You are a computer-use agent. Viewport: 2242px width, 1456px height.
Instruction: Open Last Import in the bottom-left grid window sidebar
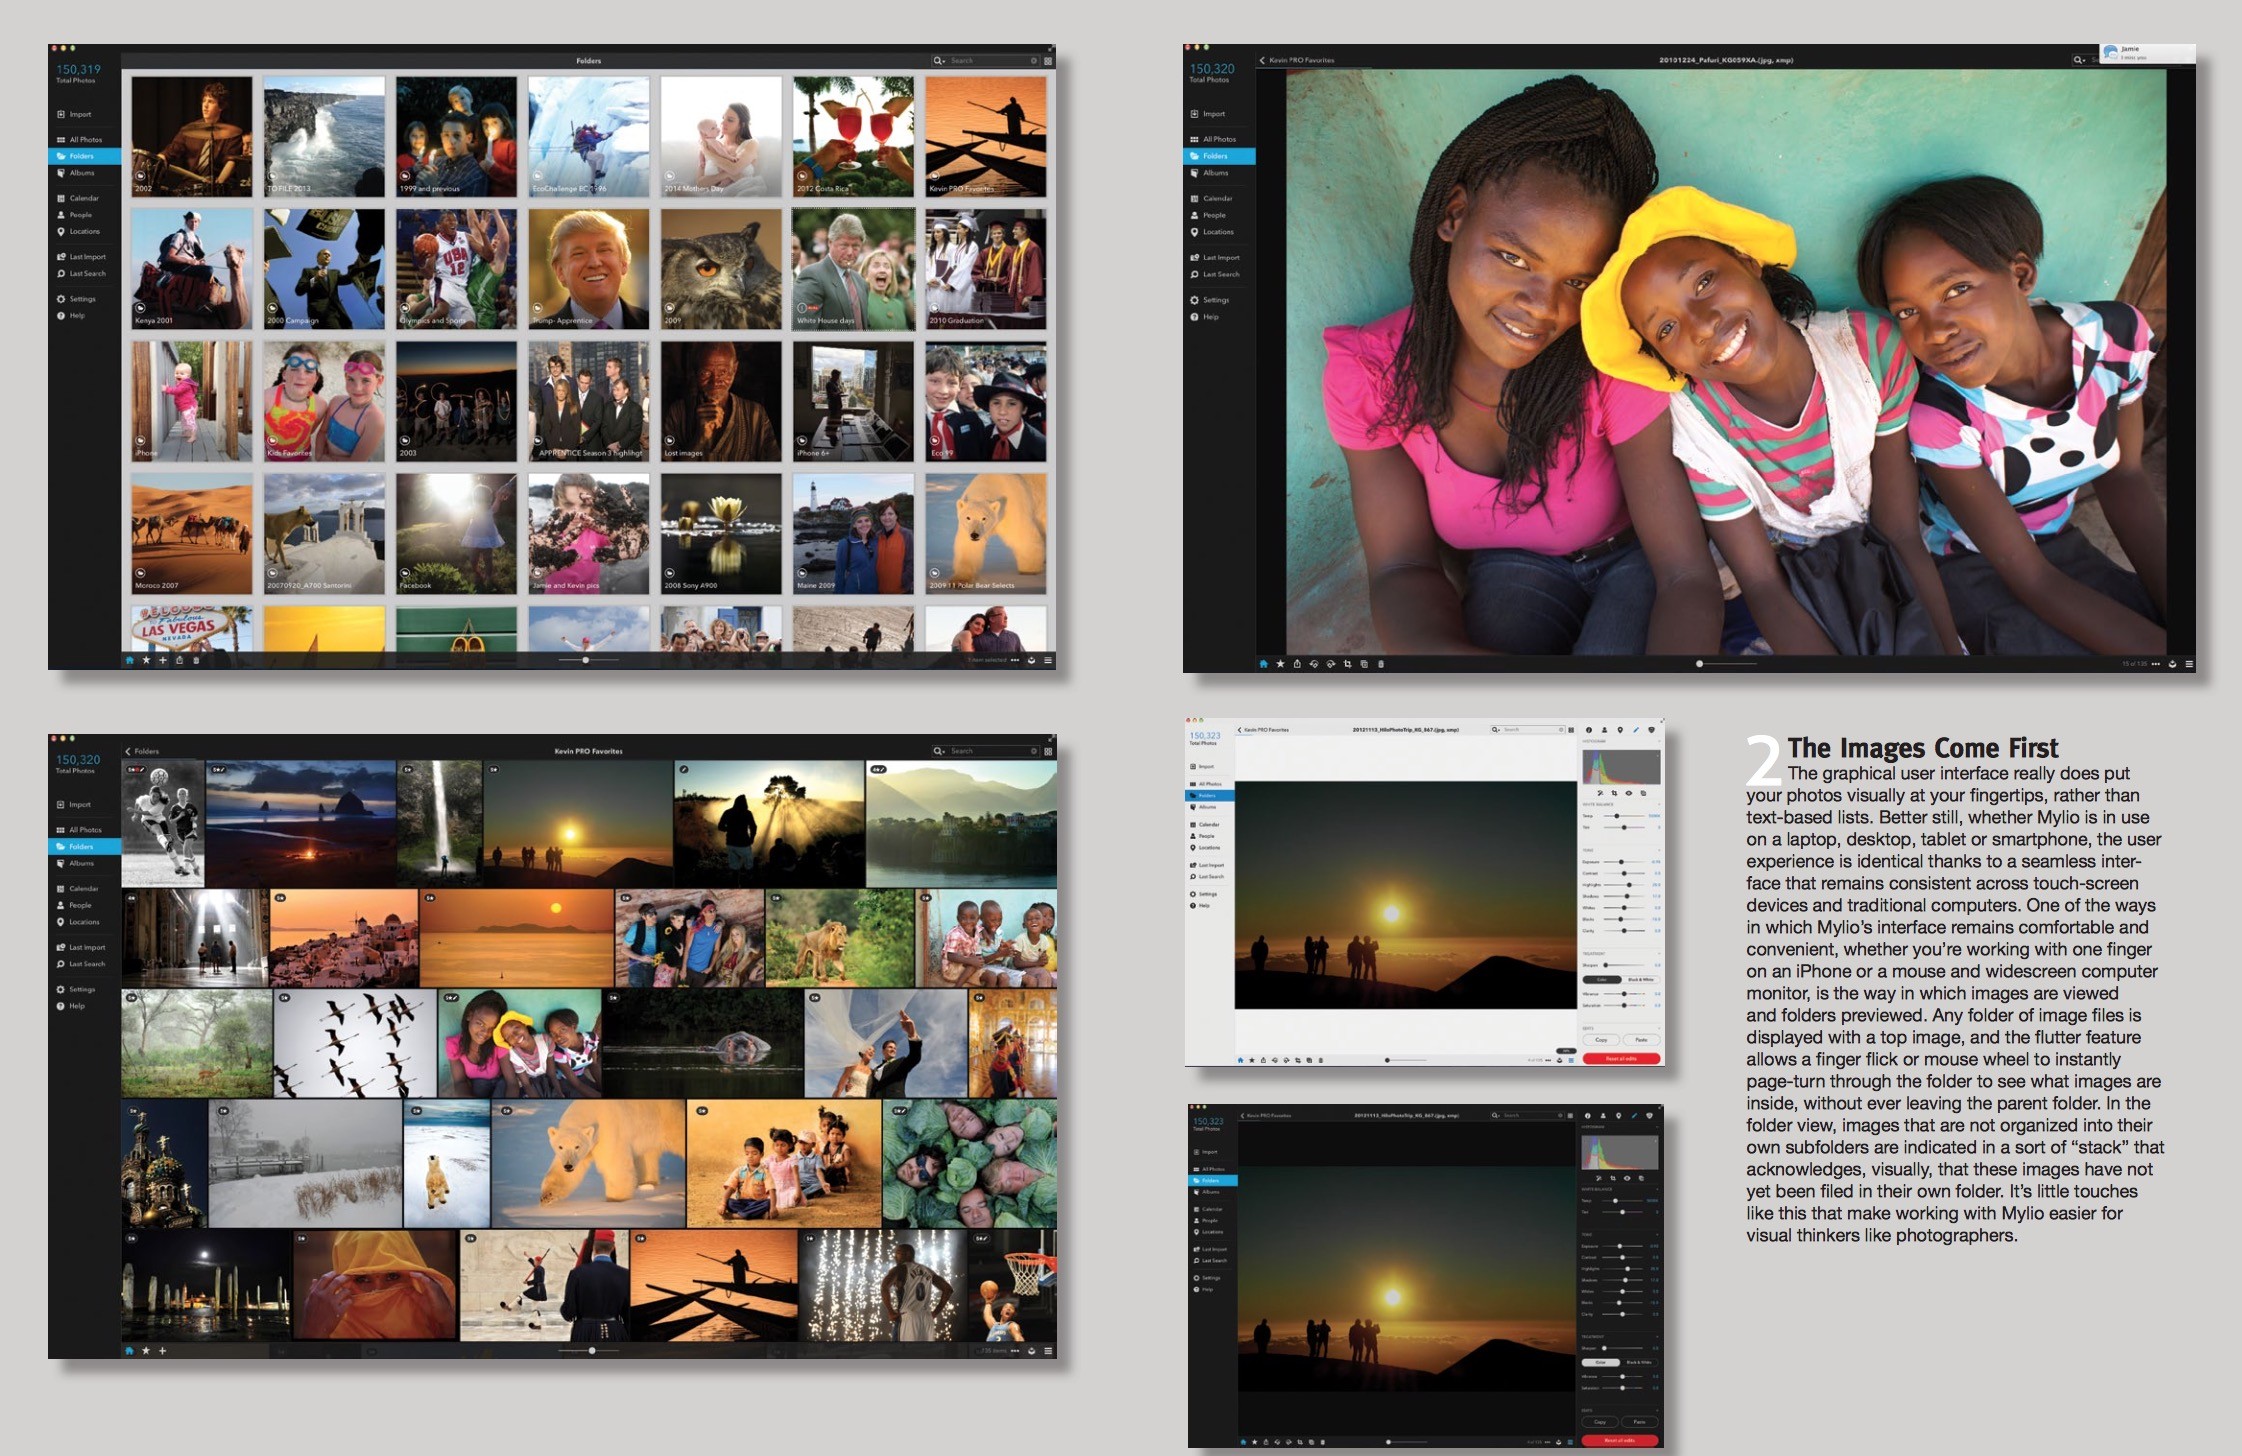81,947
